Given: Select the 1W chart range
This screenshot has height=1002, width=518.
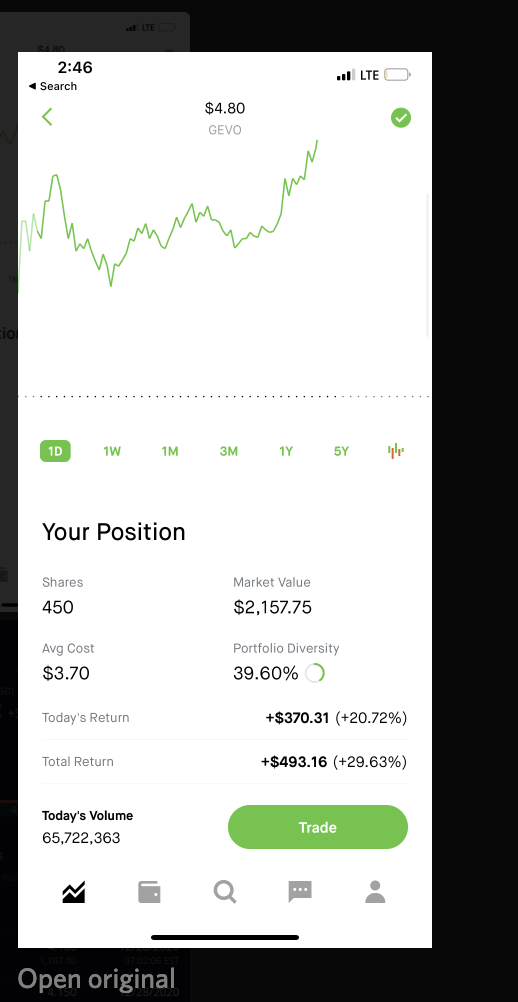Looking at the screenshot, I should [112, 451].
